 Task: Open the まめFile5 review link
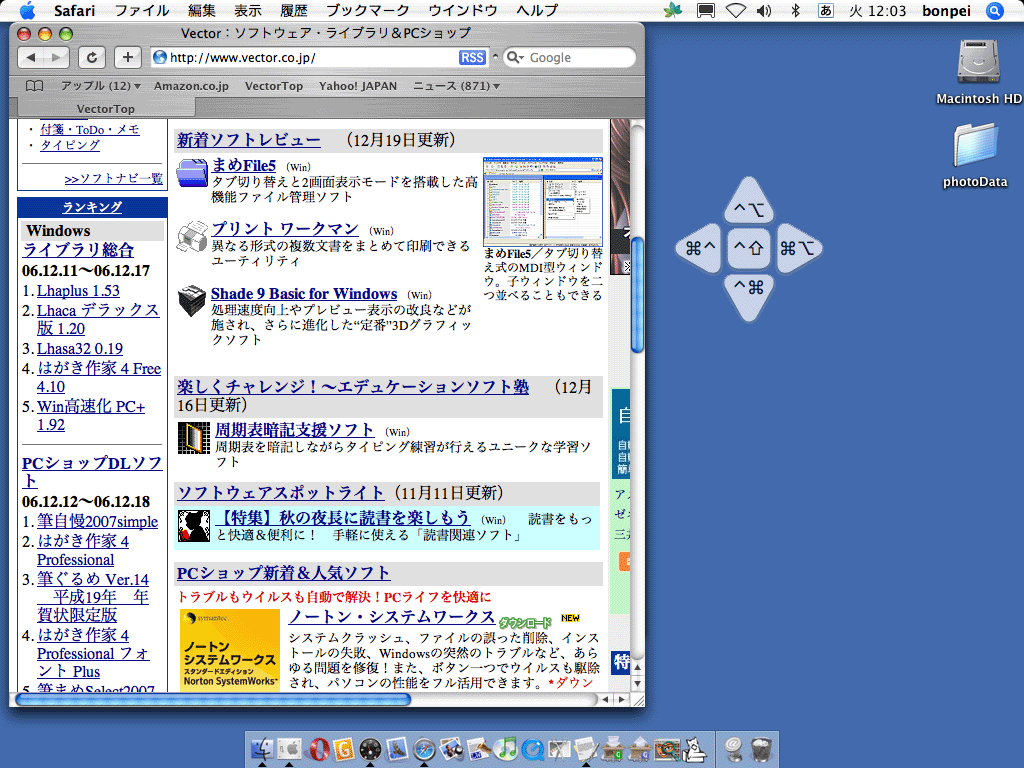[244, 165]
